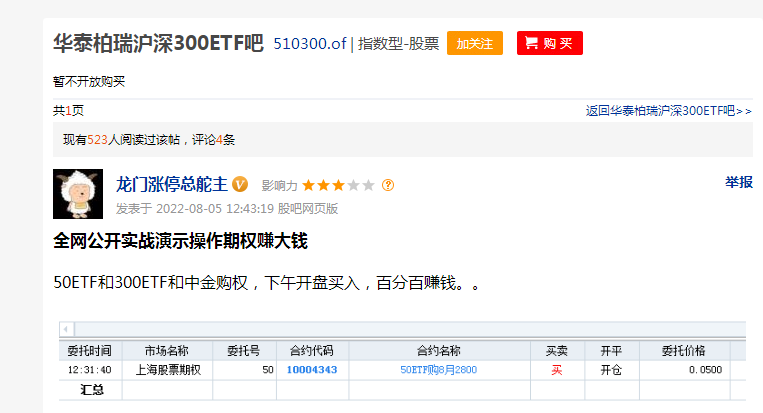The image size is (763, 413).
Task: Click the 市场名称 column header
Action: click(x=167, y=350)
